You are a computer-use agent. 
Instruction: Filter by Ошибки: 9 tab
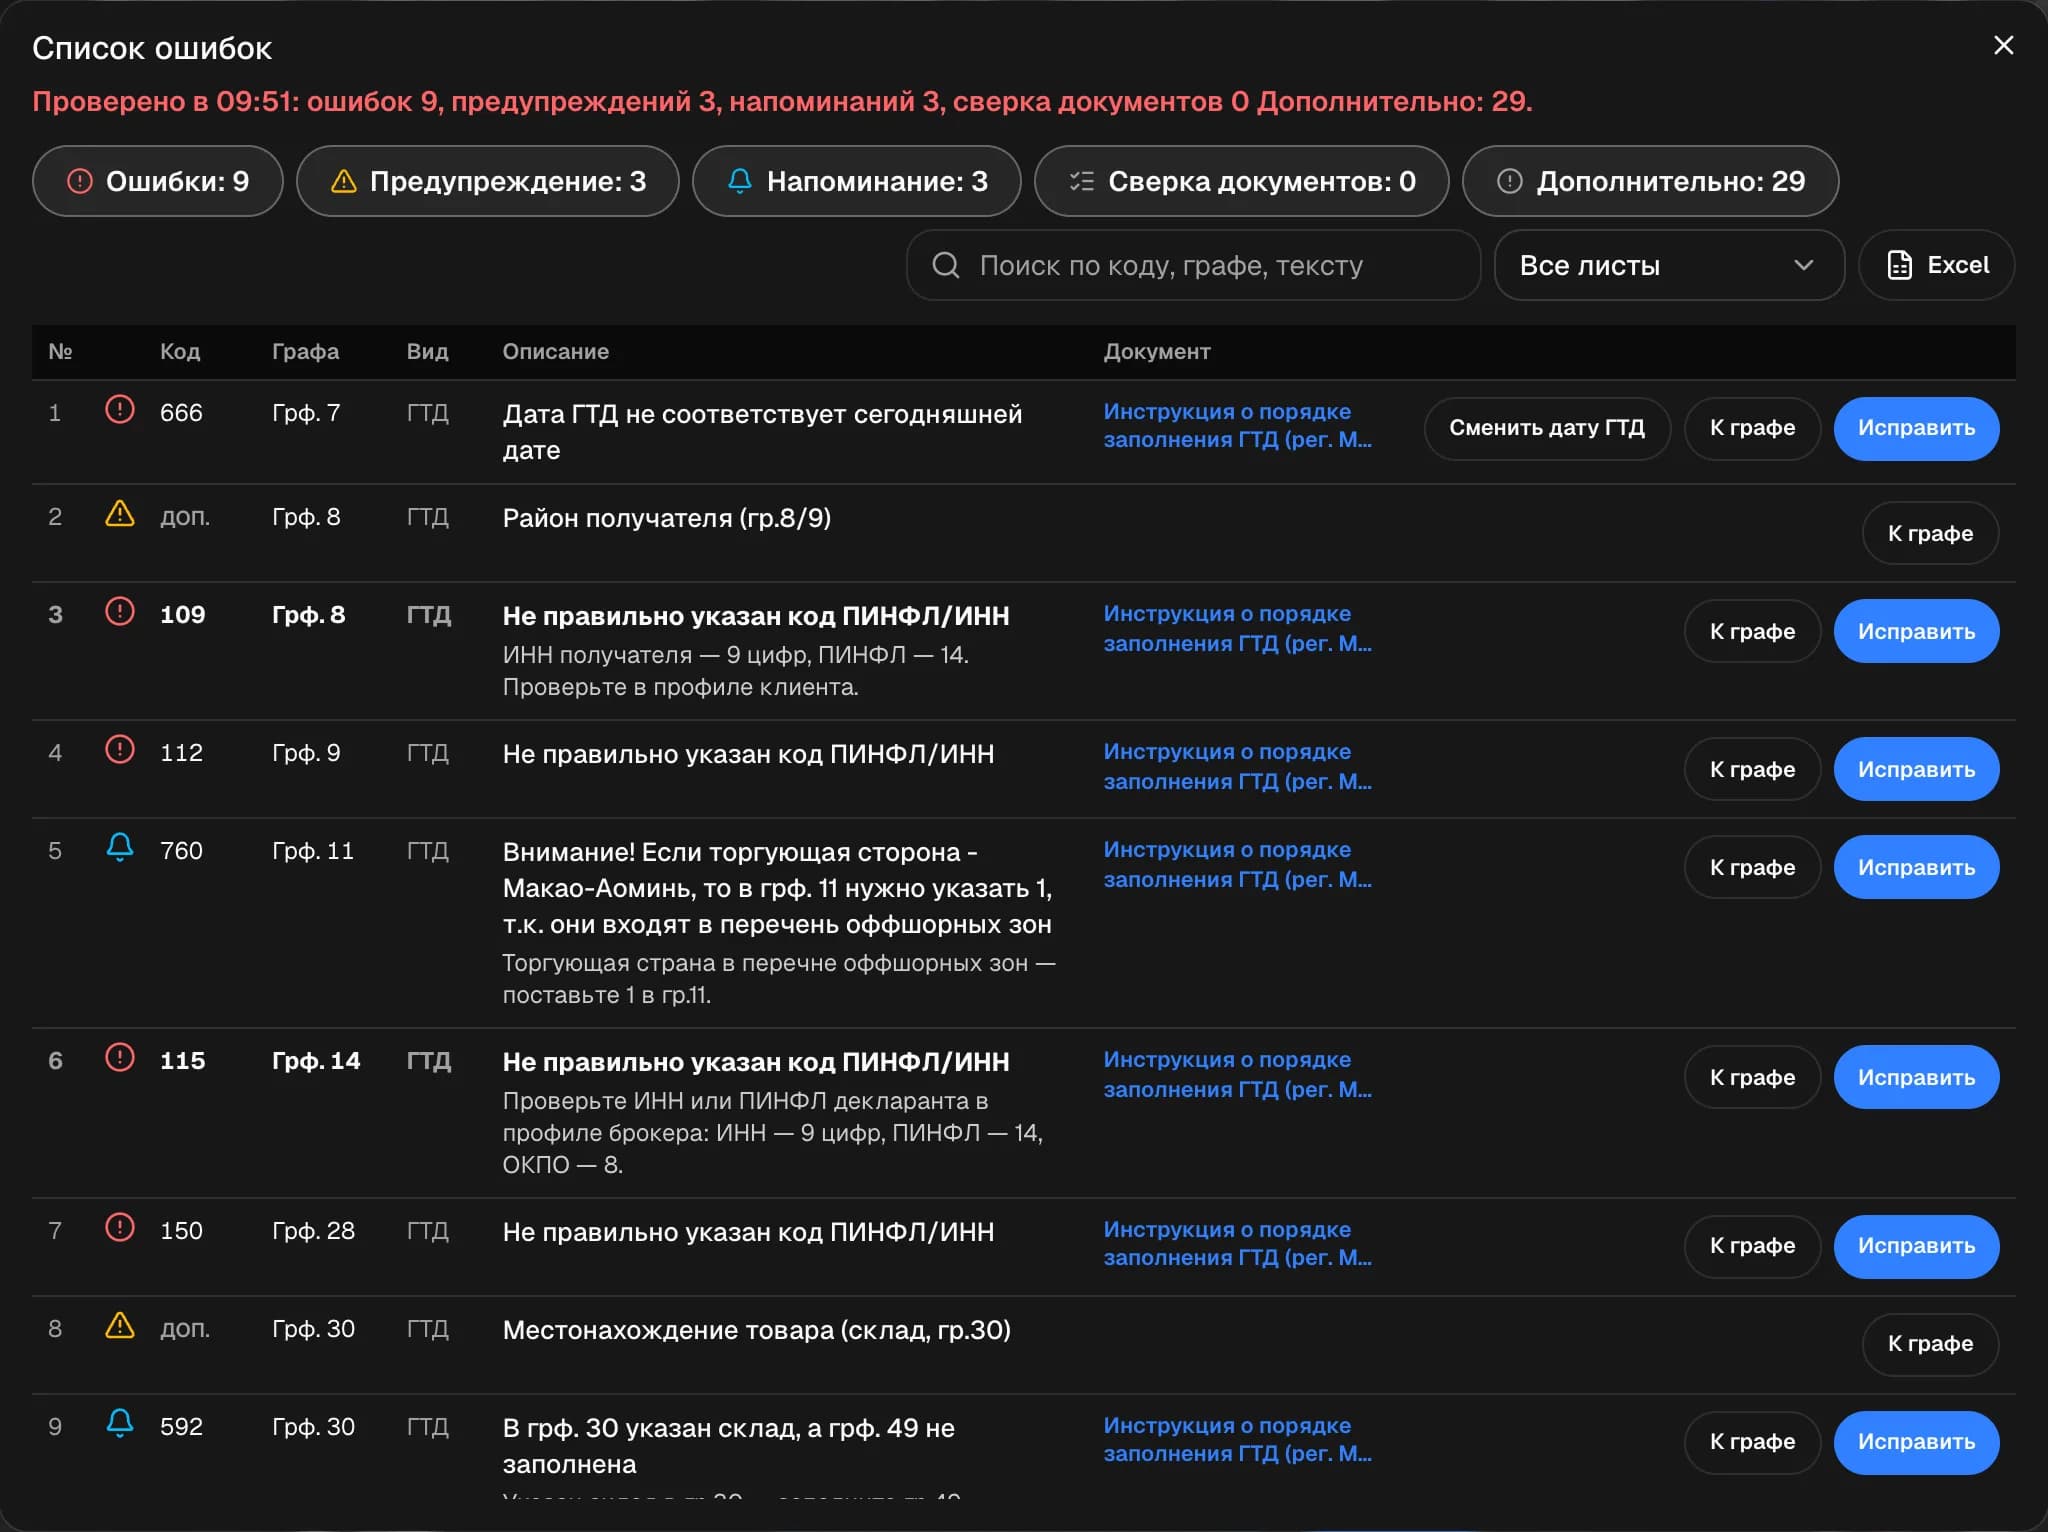point(158,181)
